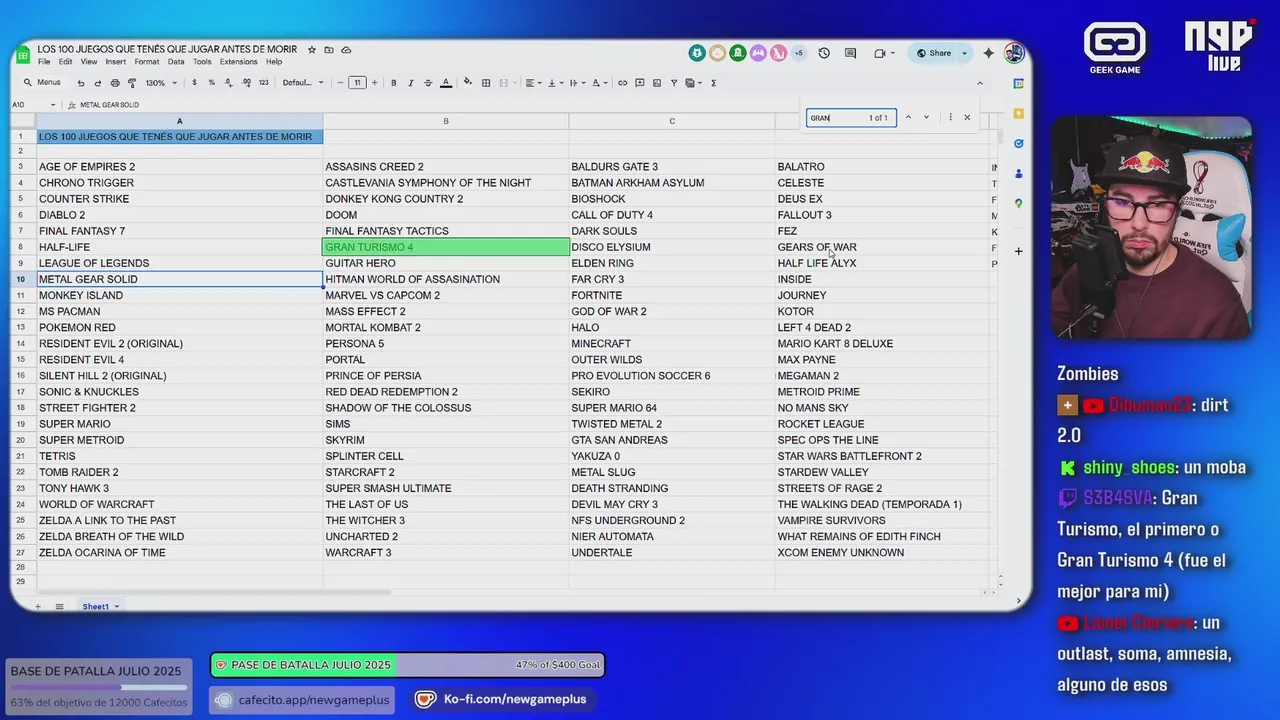The width and height of the screenshot is (1280, 720).
Task: Select the Sheet1 tab
Action: pyautogui.click(x=100, y=607)
